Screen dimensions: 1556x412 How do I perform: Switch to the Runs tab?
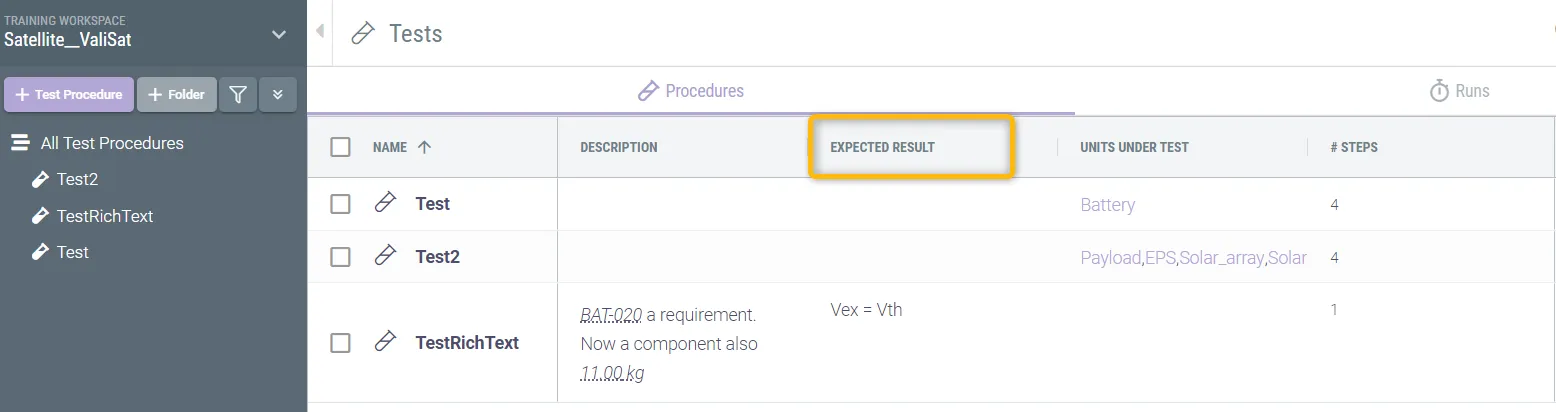tap(1460, 91)
